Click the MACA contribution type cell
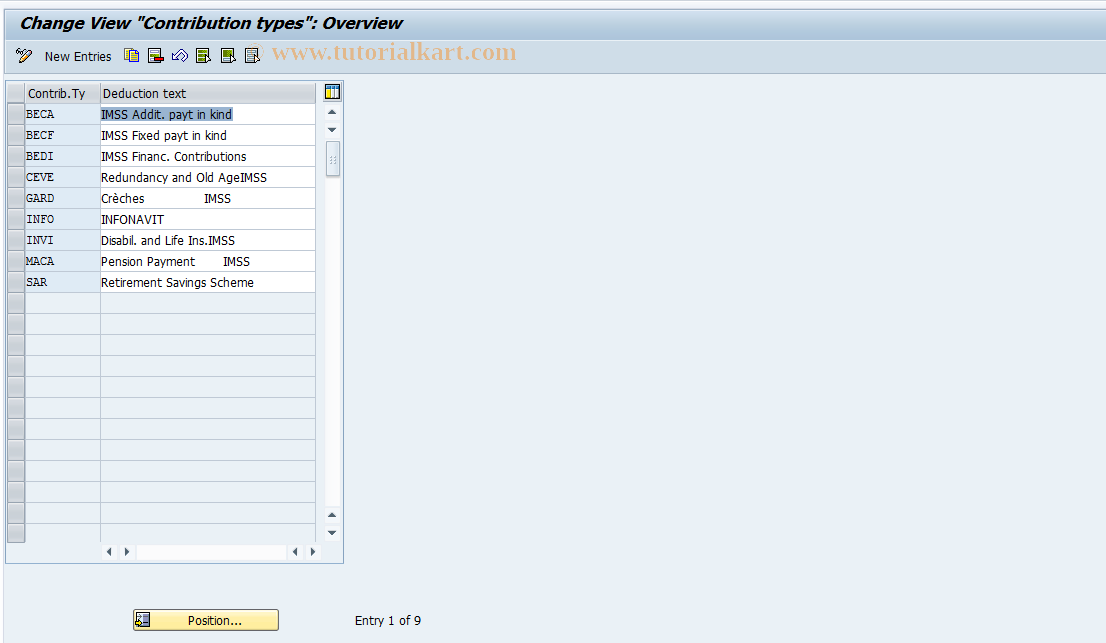This screenshot has height=643, width=1106. pyautogui.click(x=63, y=262)
